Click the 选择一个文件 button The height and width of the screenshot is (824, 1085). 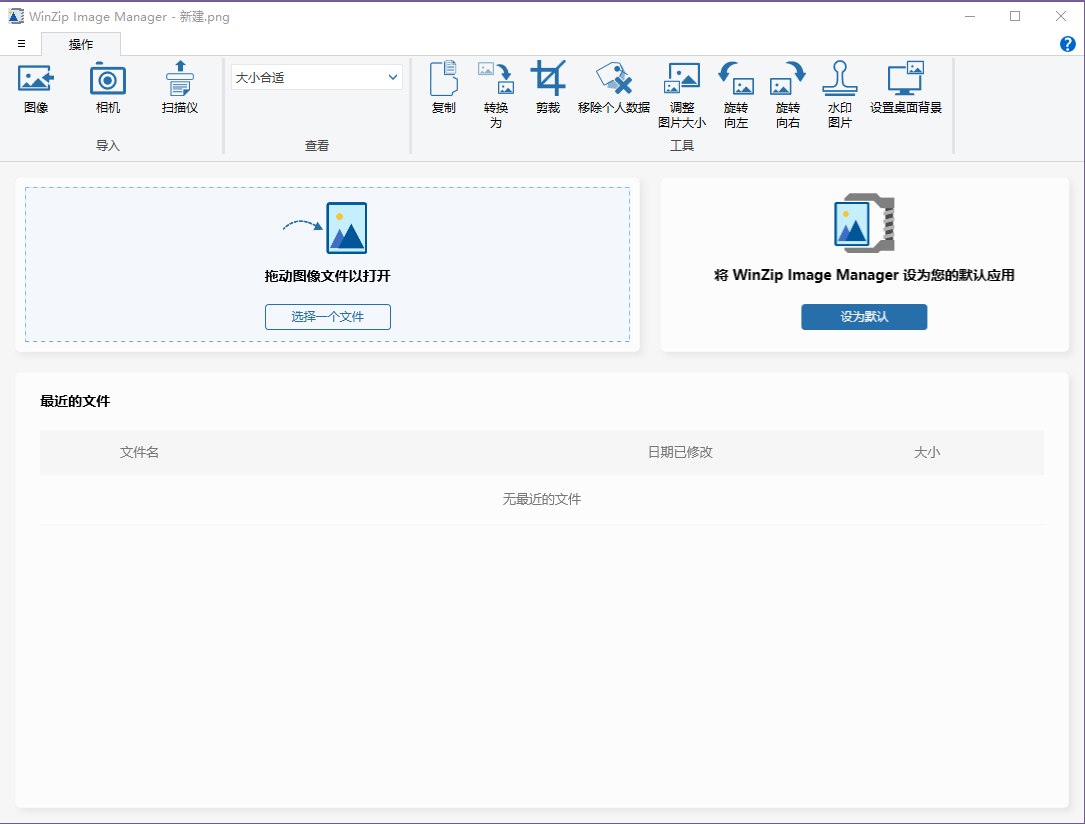tap(327, 317)
